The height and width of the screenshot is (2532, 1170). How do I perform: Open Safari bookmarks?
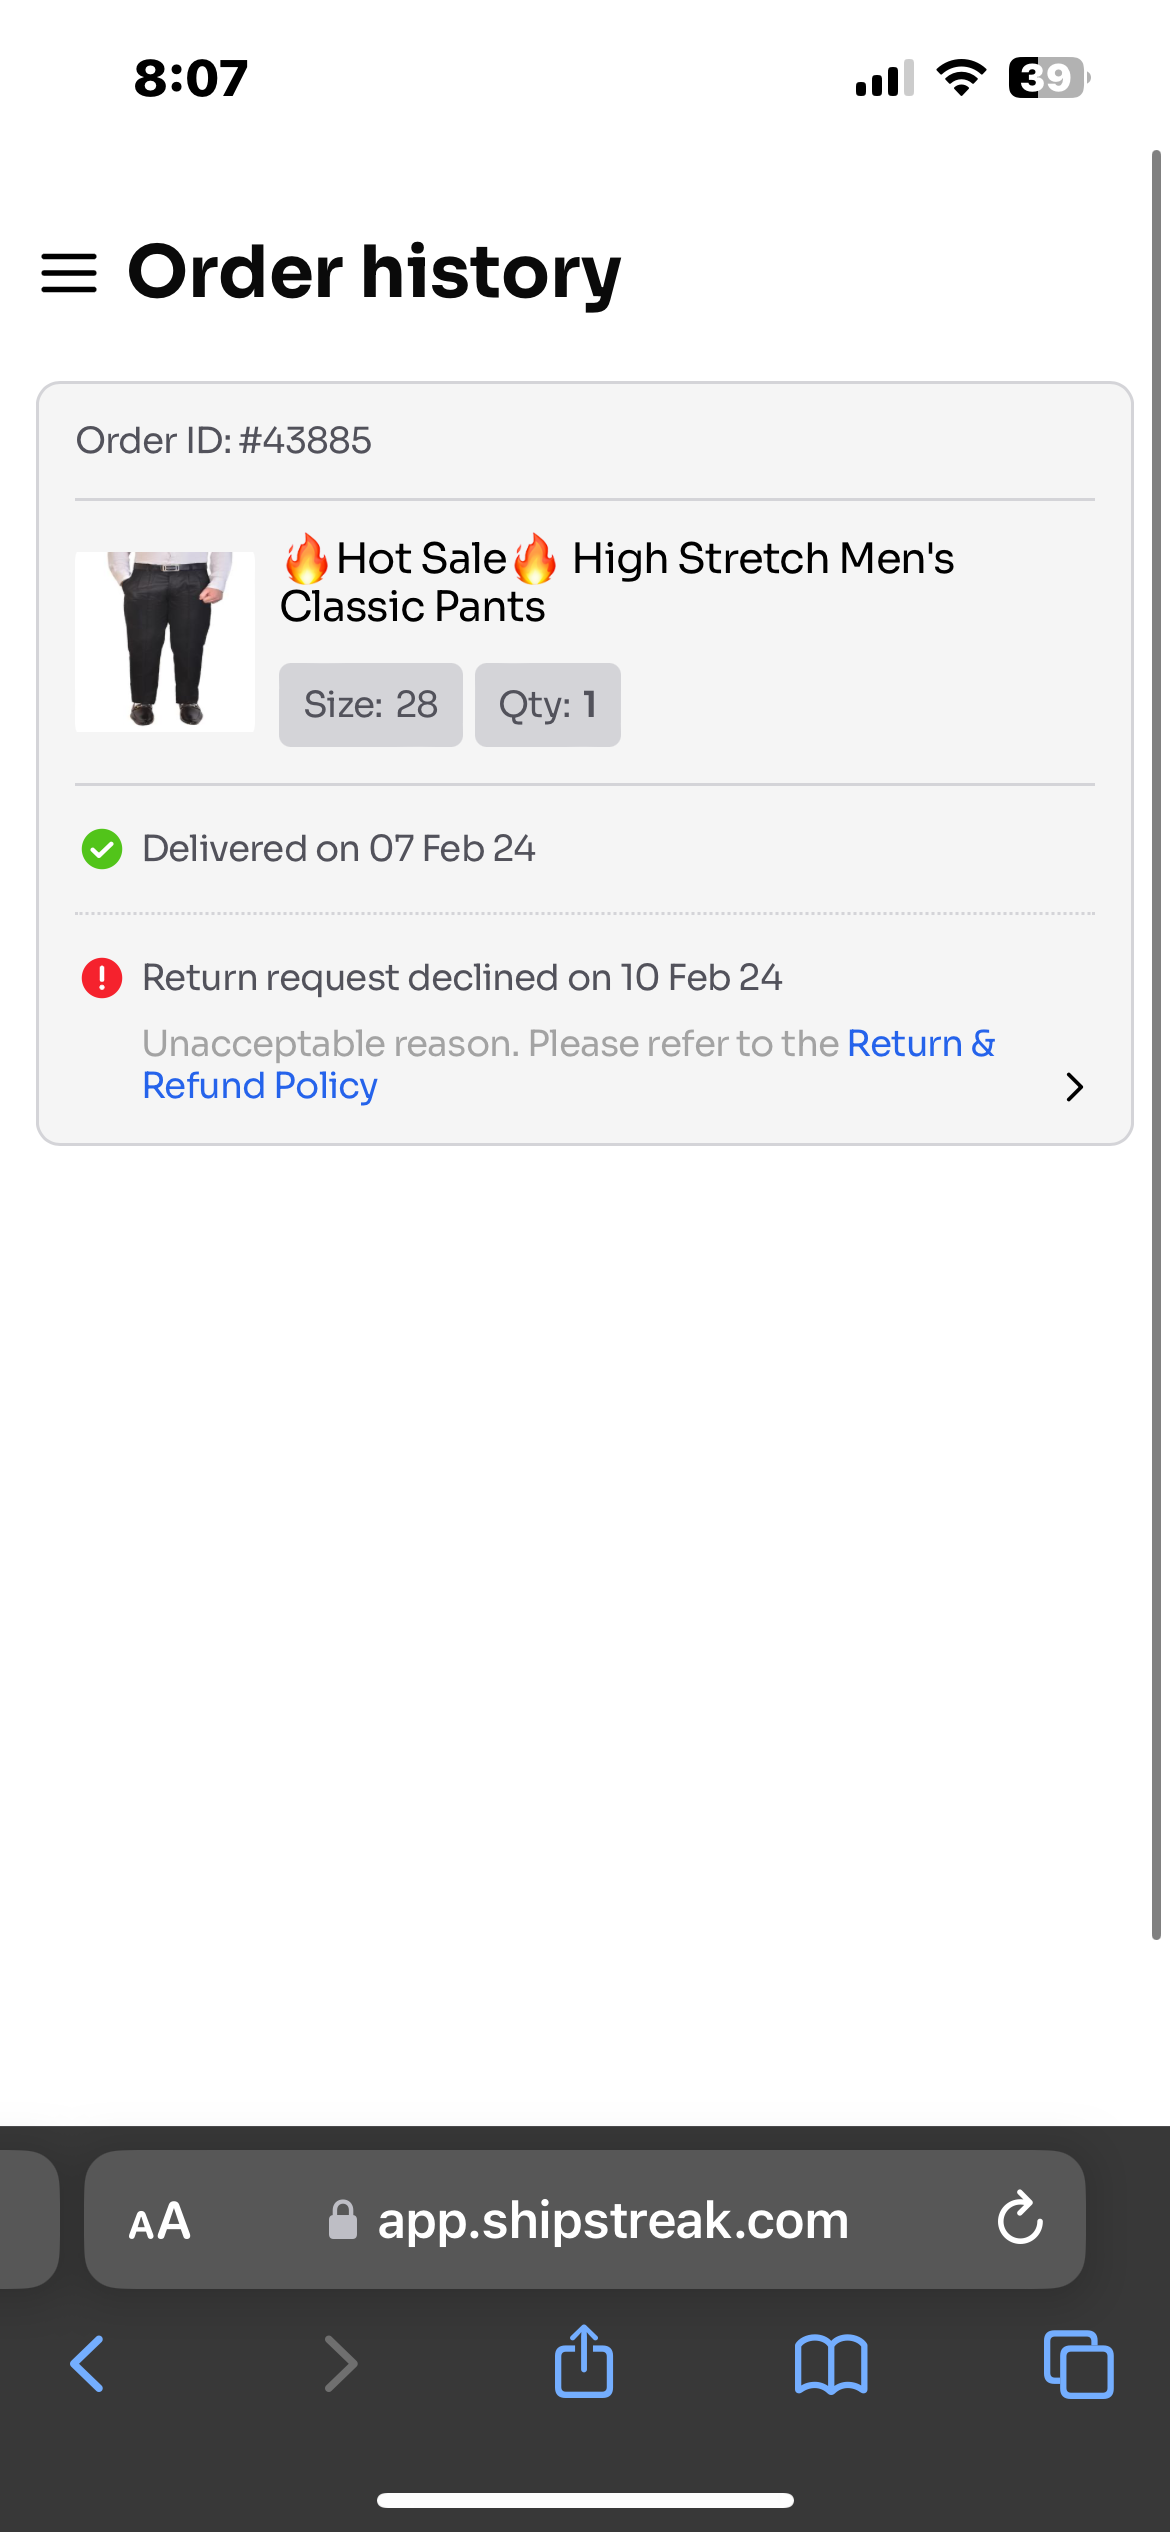pyautogui.click(x=831, y=2364)
